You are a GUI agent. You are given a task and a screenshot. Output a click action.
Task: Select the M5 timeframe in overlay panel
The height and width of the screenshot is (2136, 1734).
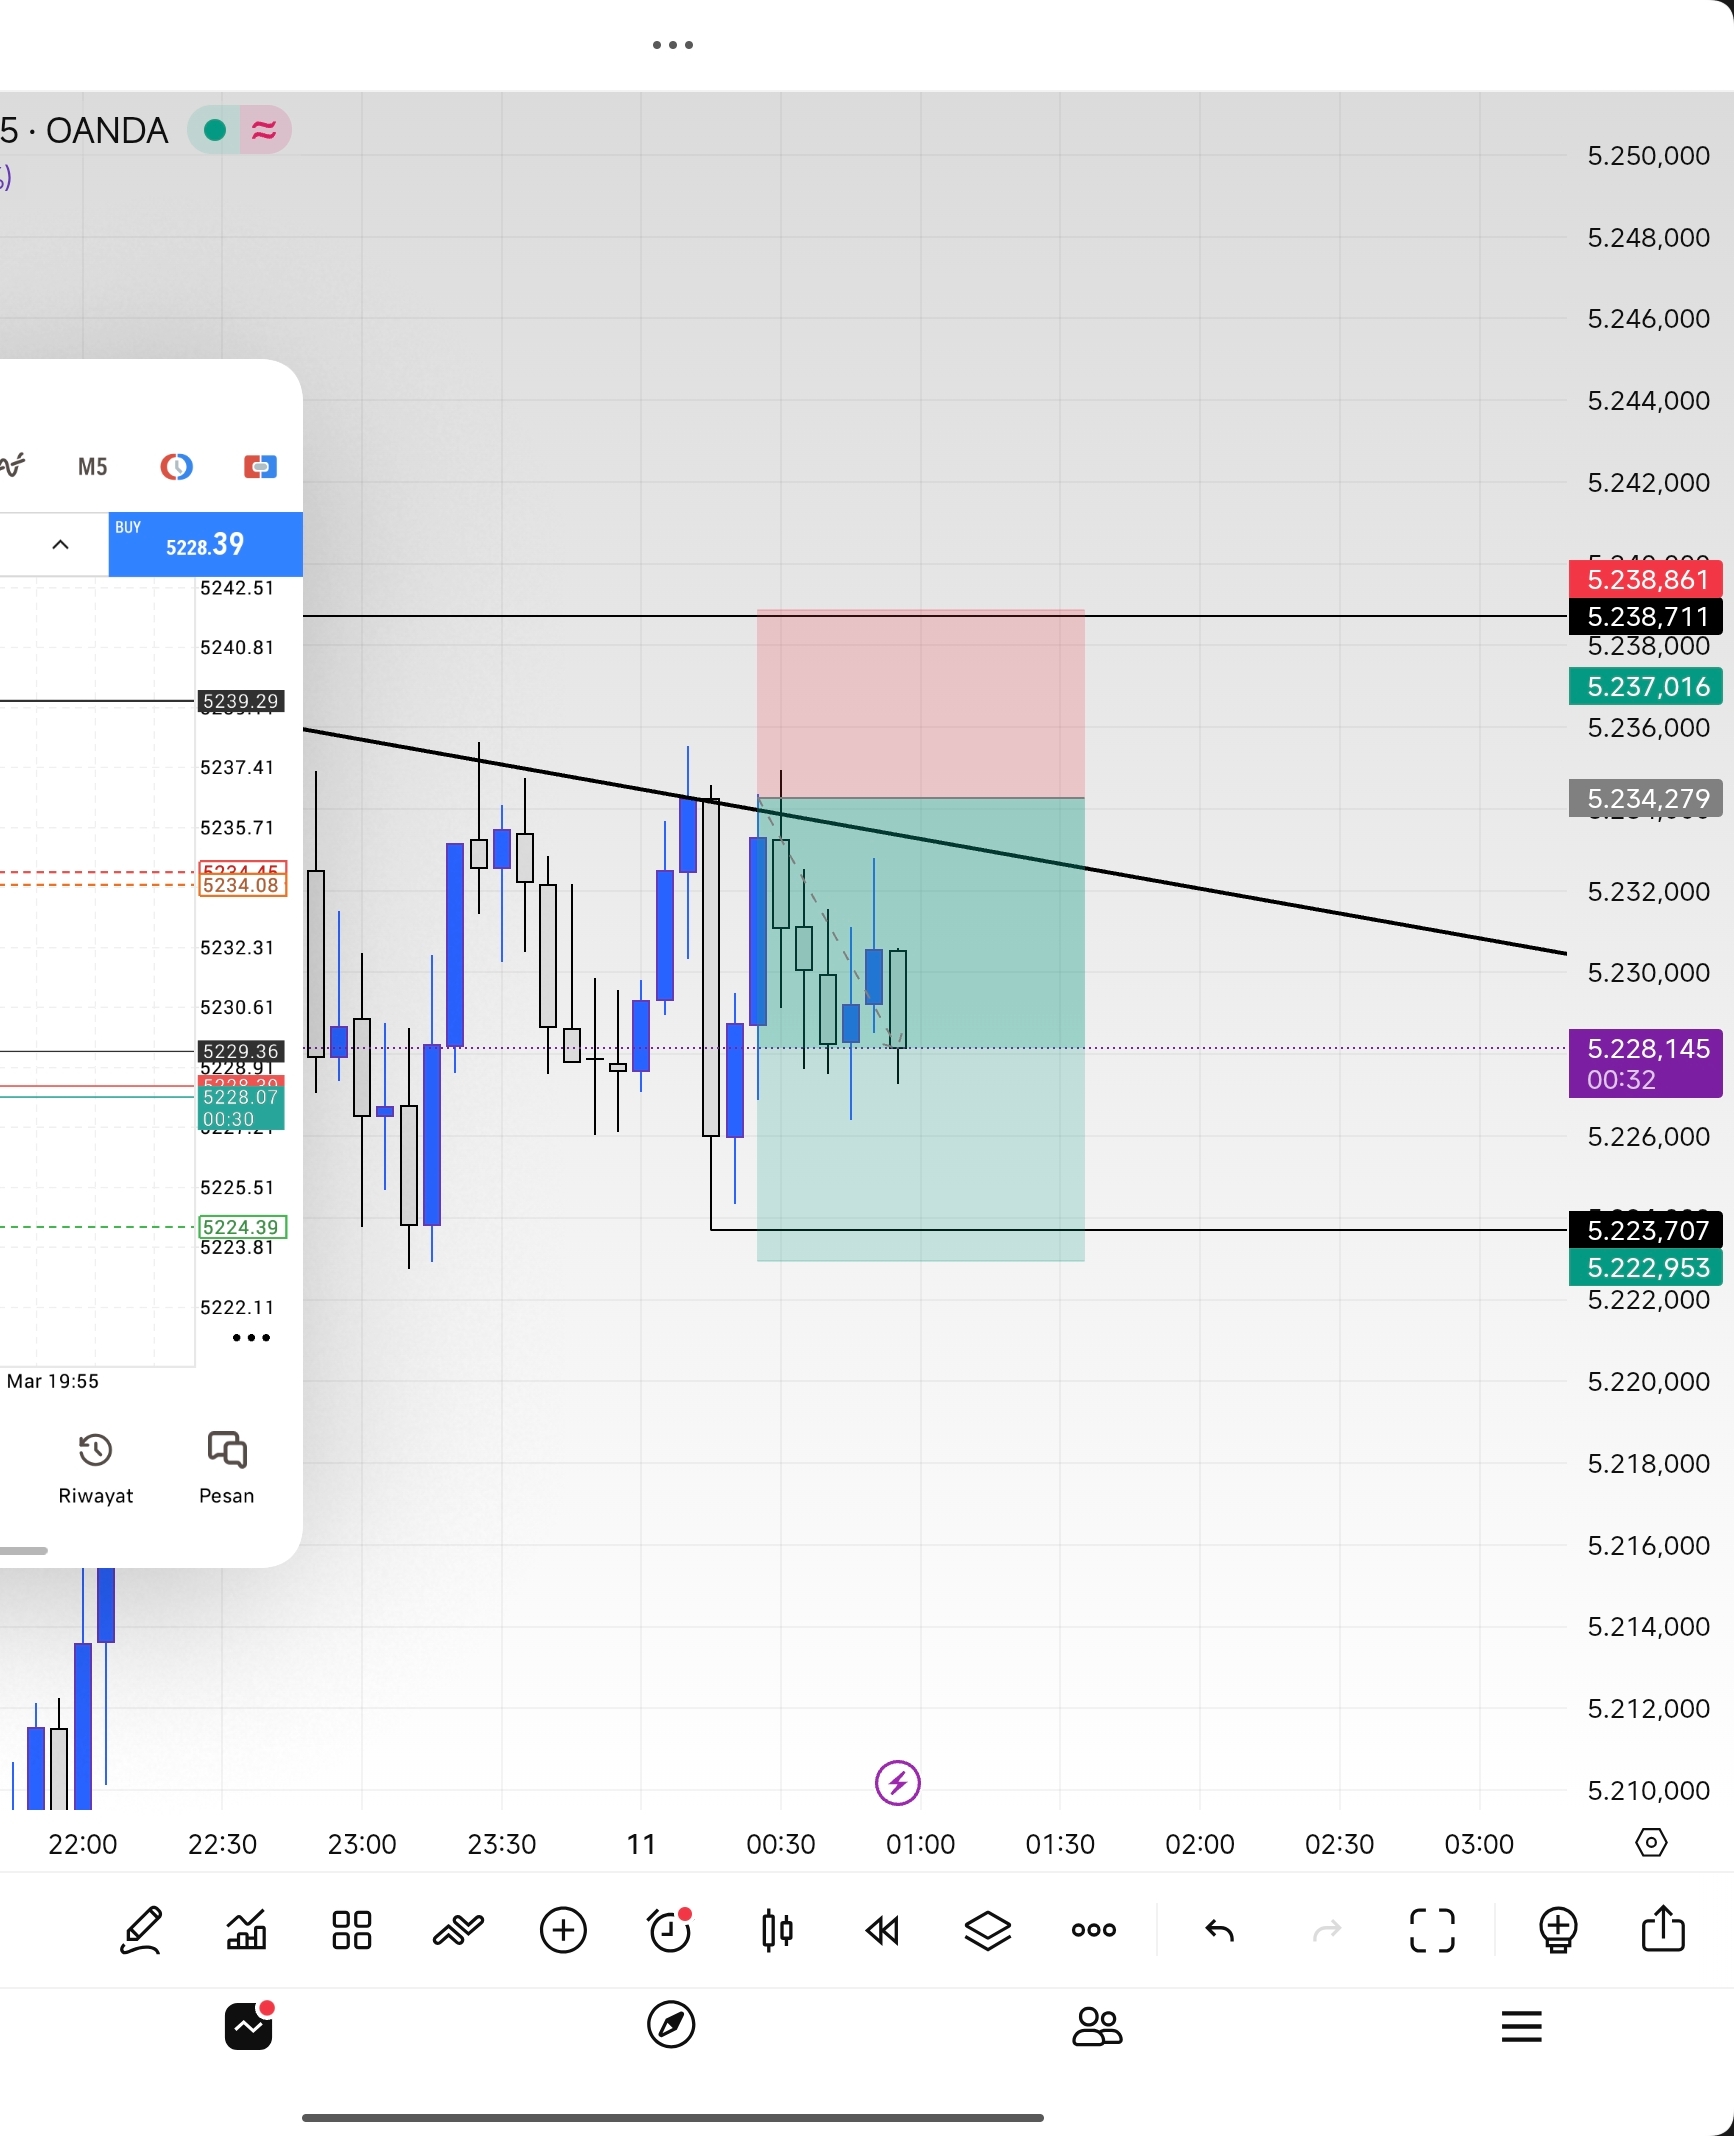click(93, 467)
